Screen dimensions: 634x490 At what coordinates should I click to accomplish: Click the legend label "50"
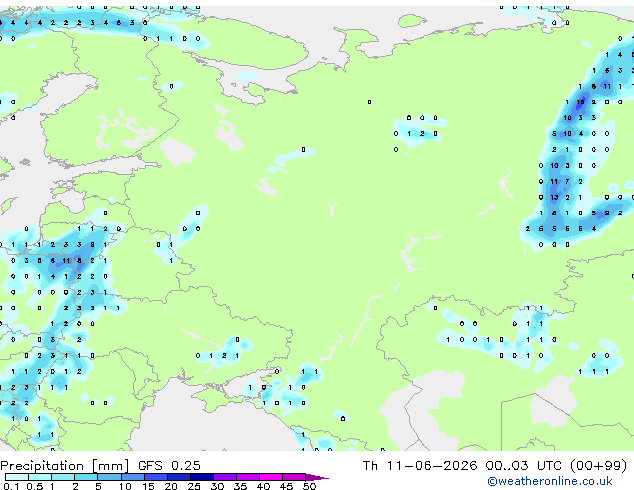(x=309, y=486)
